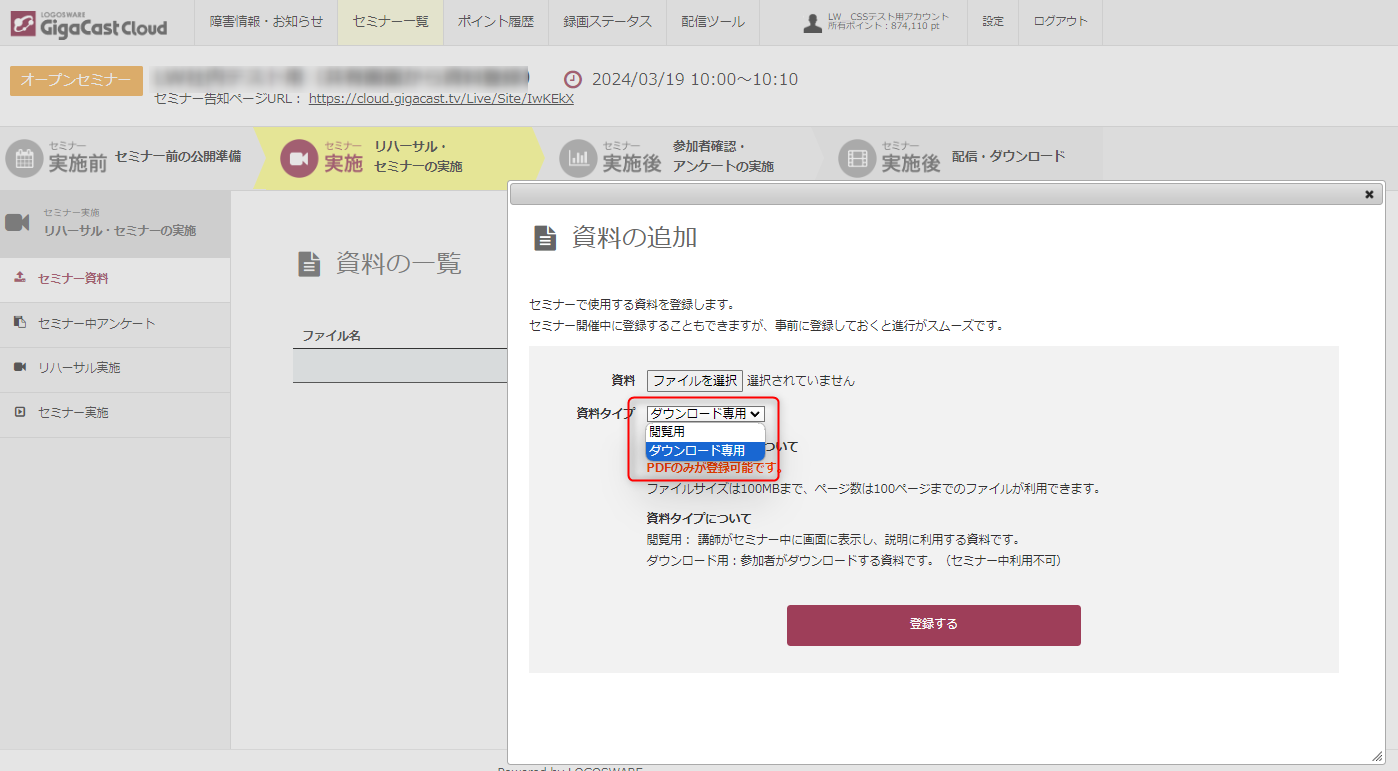The width and height of the screenshot is (1398, 771).
Task: Open the seminar announcement page URL
Action: point(441,99)
